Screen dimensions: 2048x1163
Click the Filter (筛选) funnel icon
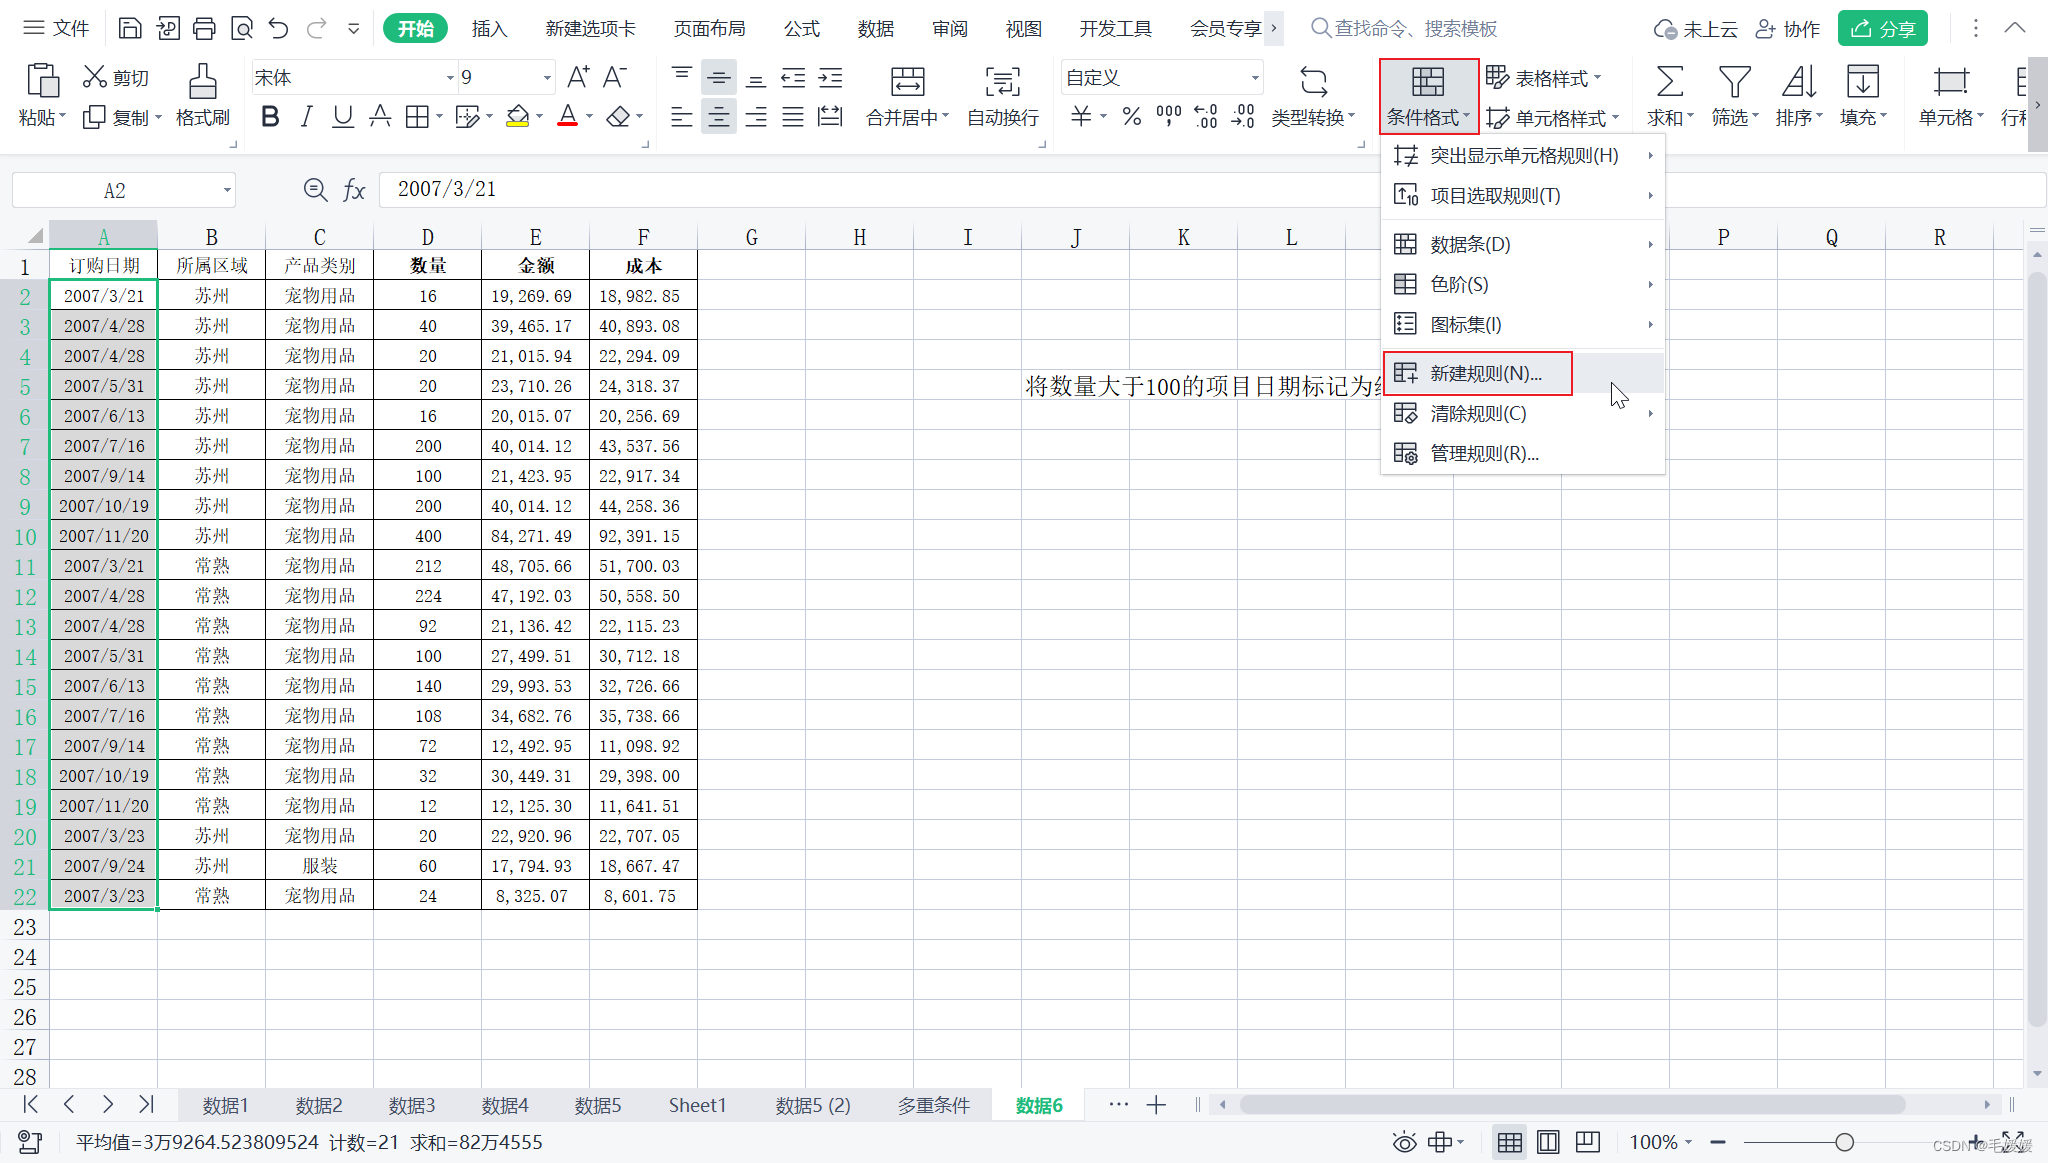click(1733, 82)
